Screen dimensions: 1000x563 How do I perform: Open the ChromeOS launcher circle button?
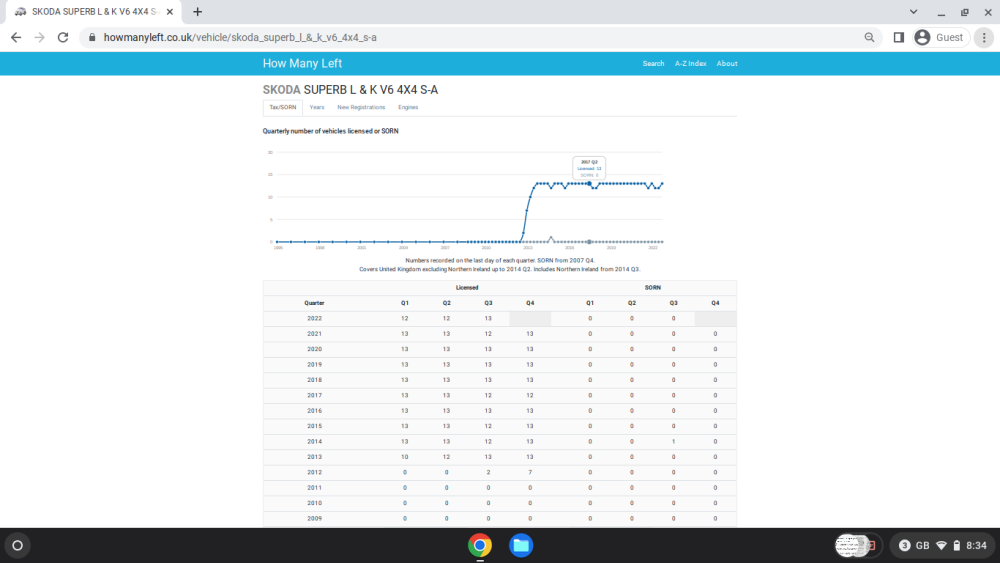tap(18, 545)
